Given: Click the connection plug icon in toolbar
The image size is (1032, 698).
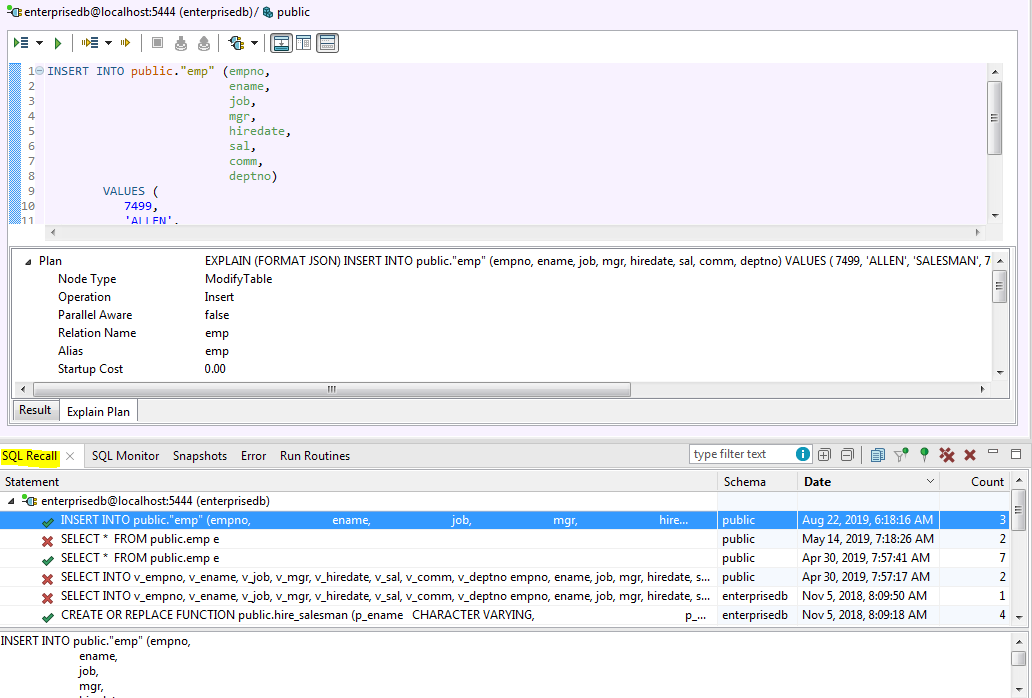Looking at the screenshot, I should pyautogui.click(x=236, y=43).
